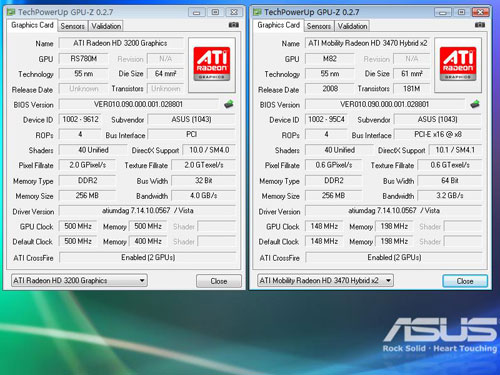The height and width of the screenshot is (375, 500).
Task: Click Close button in left GPU-Z window
Action: pyautogui.click(x=219, y=281)
